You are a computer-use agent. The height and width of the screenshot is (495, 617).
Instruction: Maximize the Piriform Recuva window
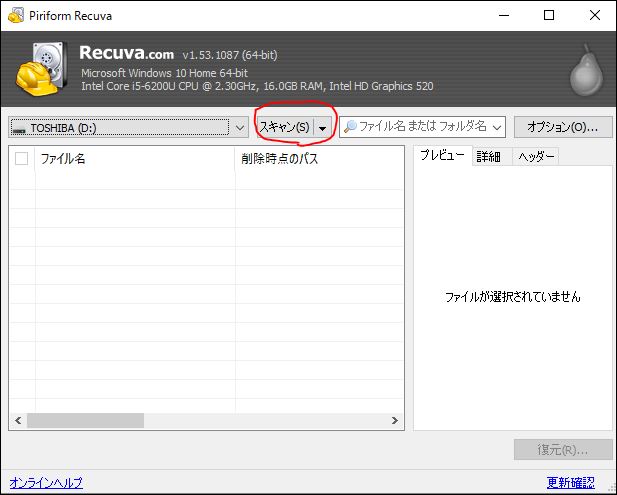[x=549, y=15]
